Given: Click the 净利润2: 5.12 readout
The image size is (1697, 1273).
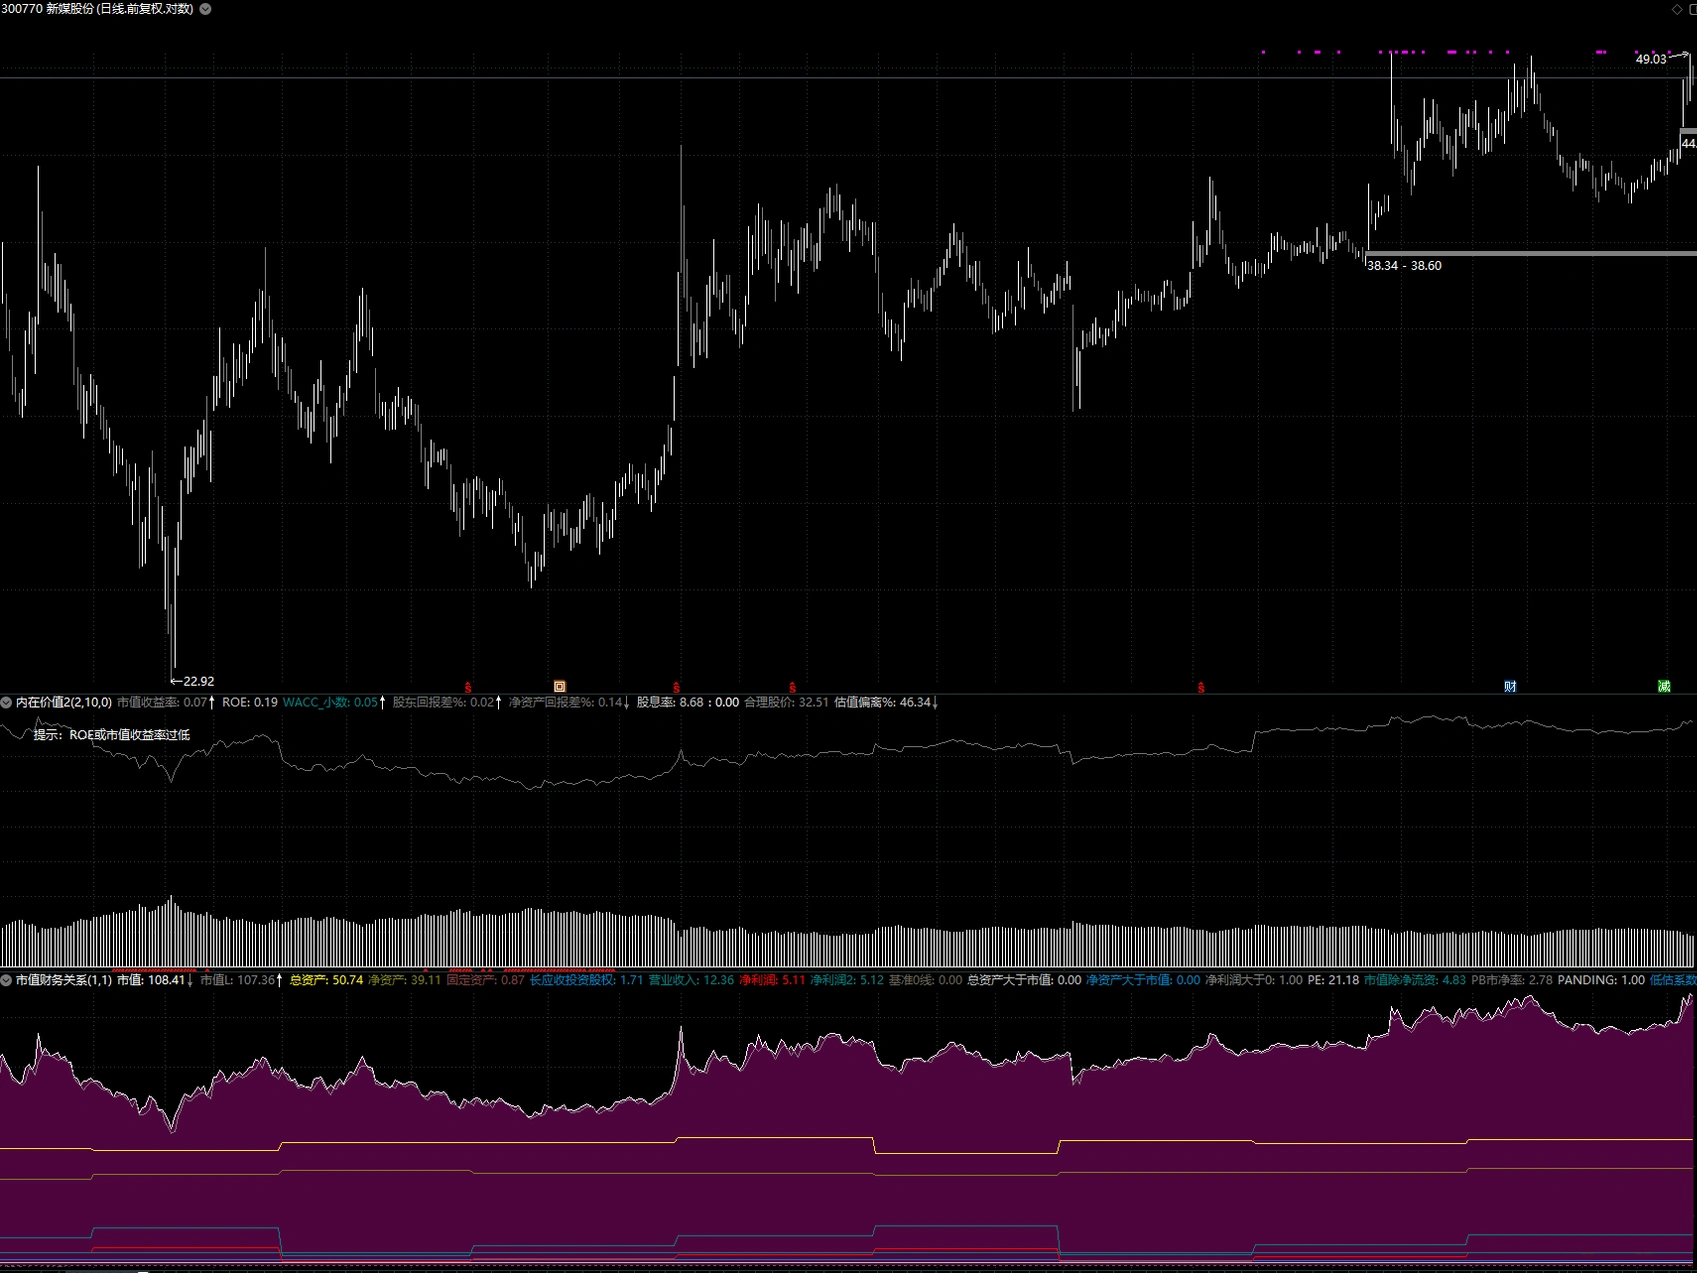Looking at the screenshot, I should pos(848,980).
